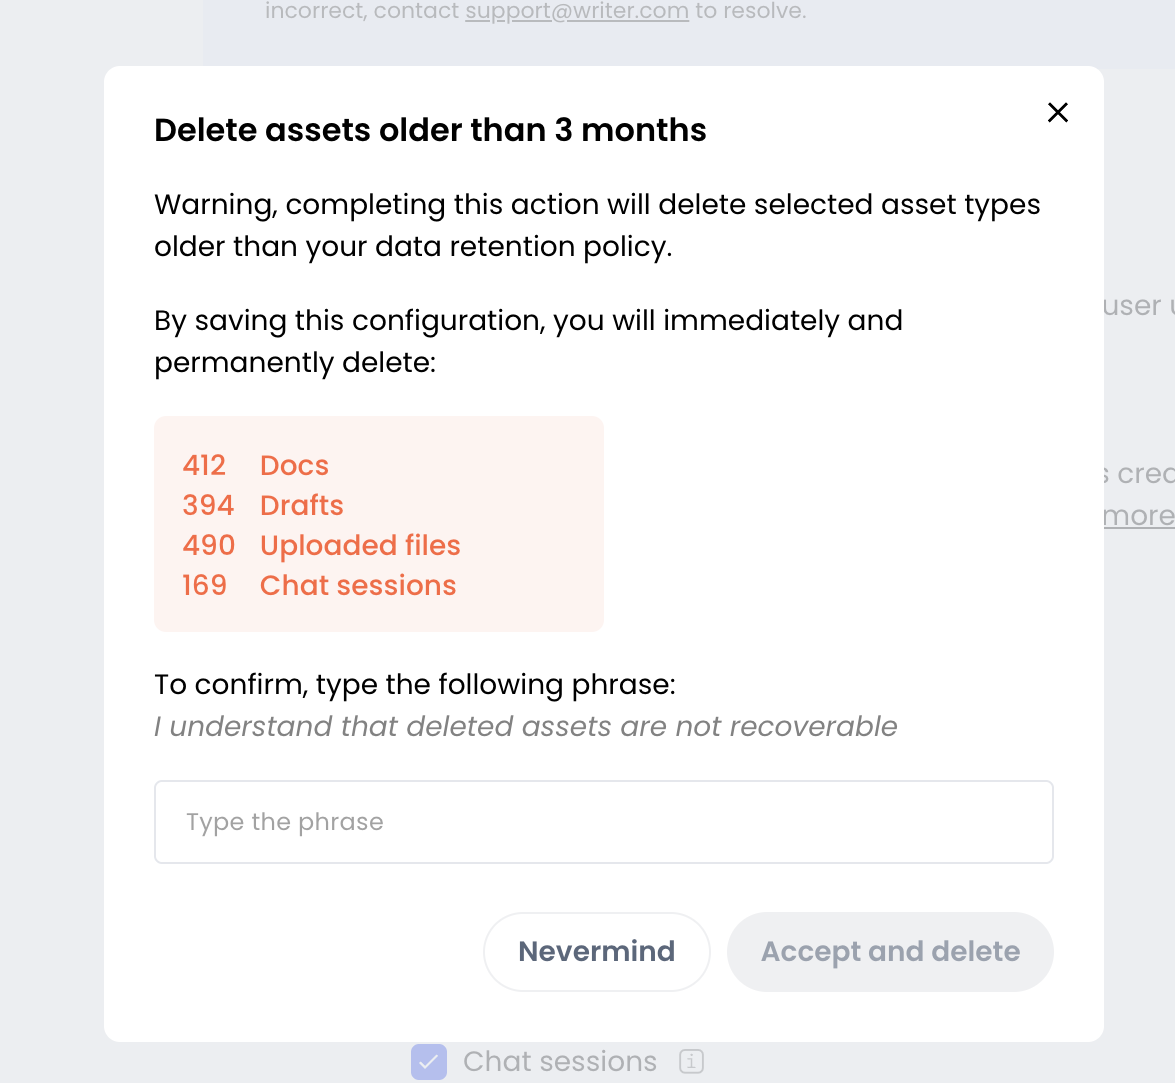This screenshot has width=1175, height=1083.
Task: Click the Accept and delete button
Action: (x=890, y=951)
